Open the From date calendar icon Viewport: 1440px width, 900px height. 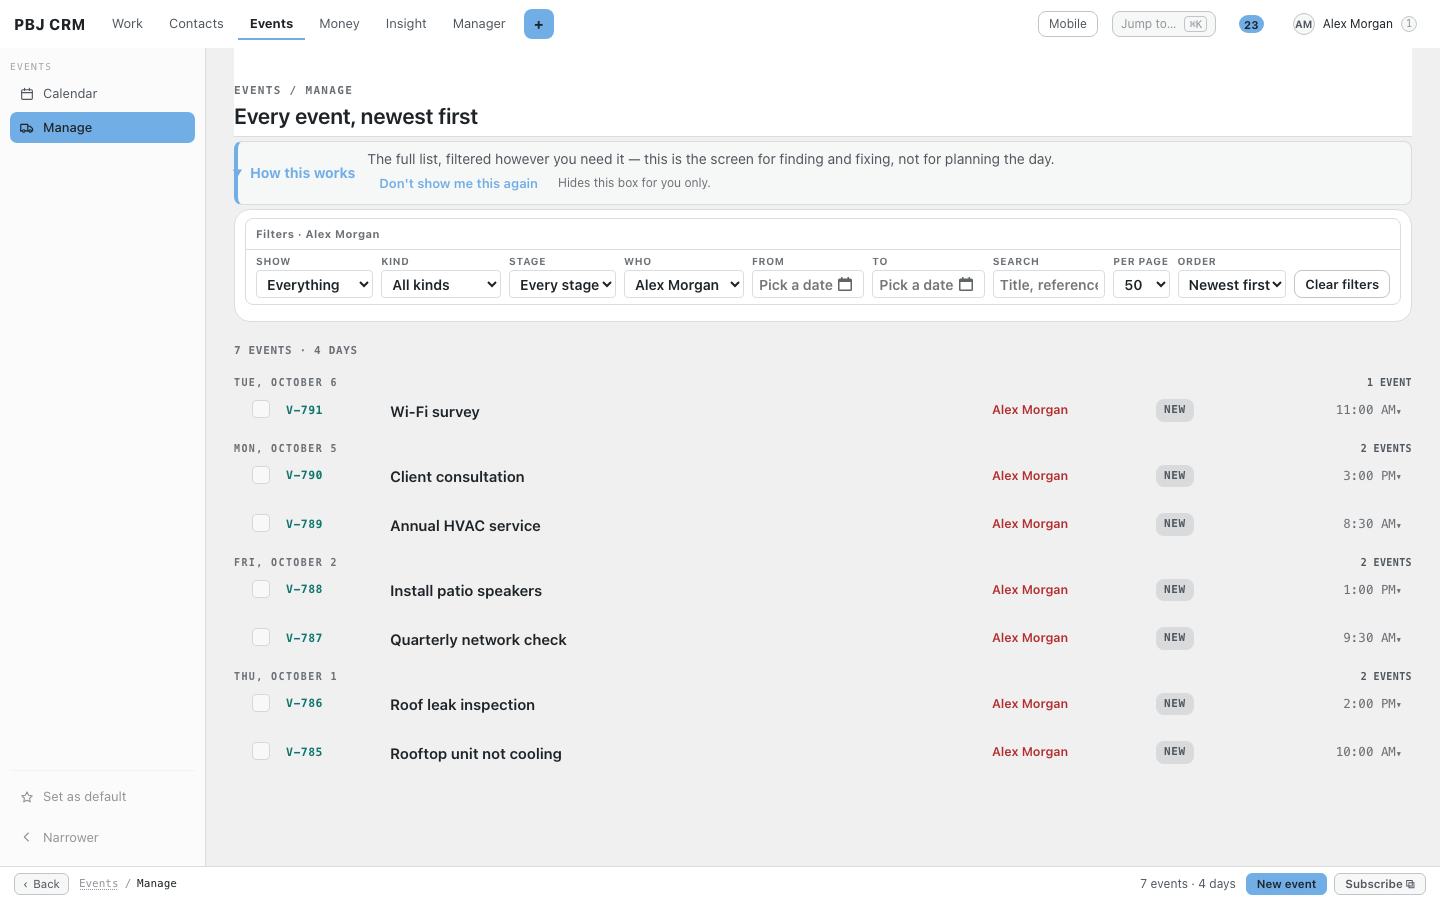845,285
